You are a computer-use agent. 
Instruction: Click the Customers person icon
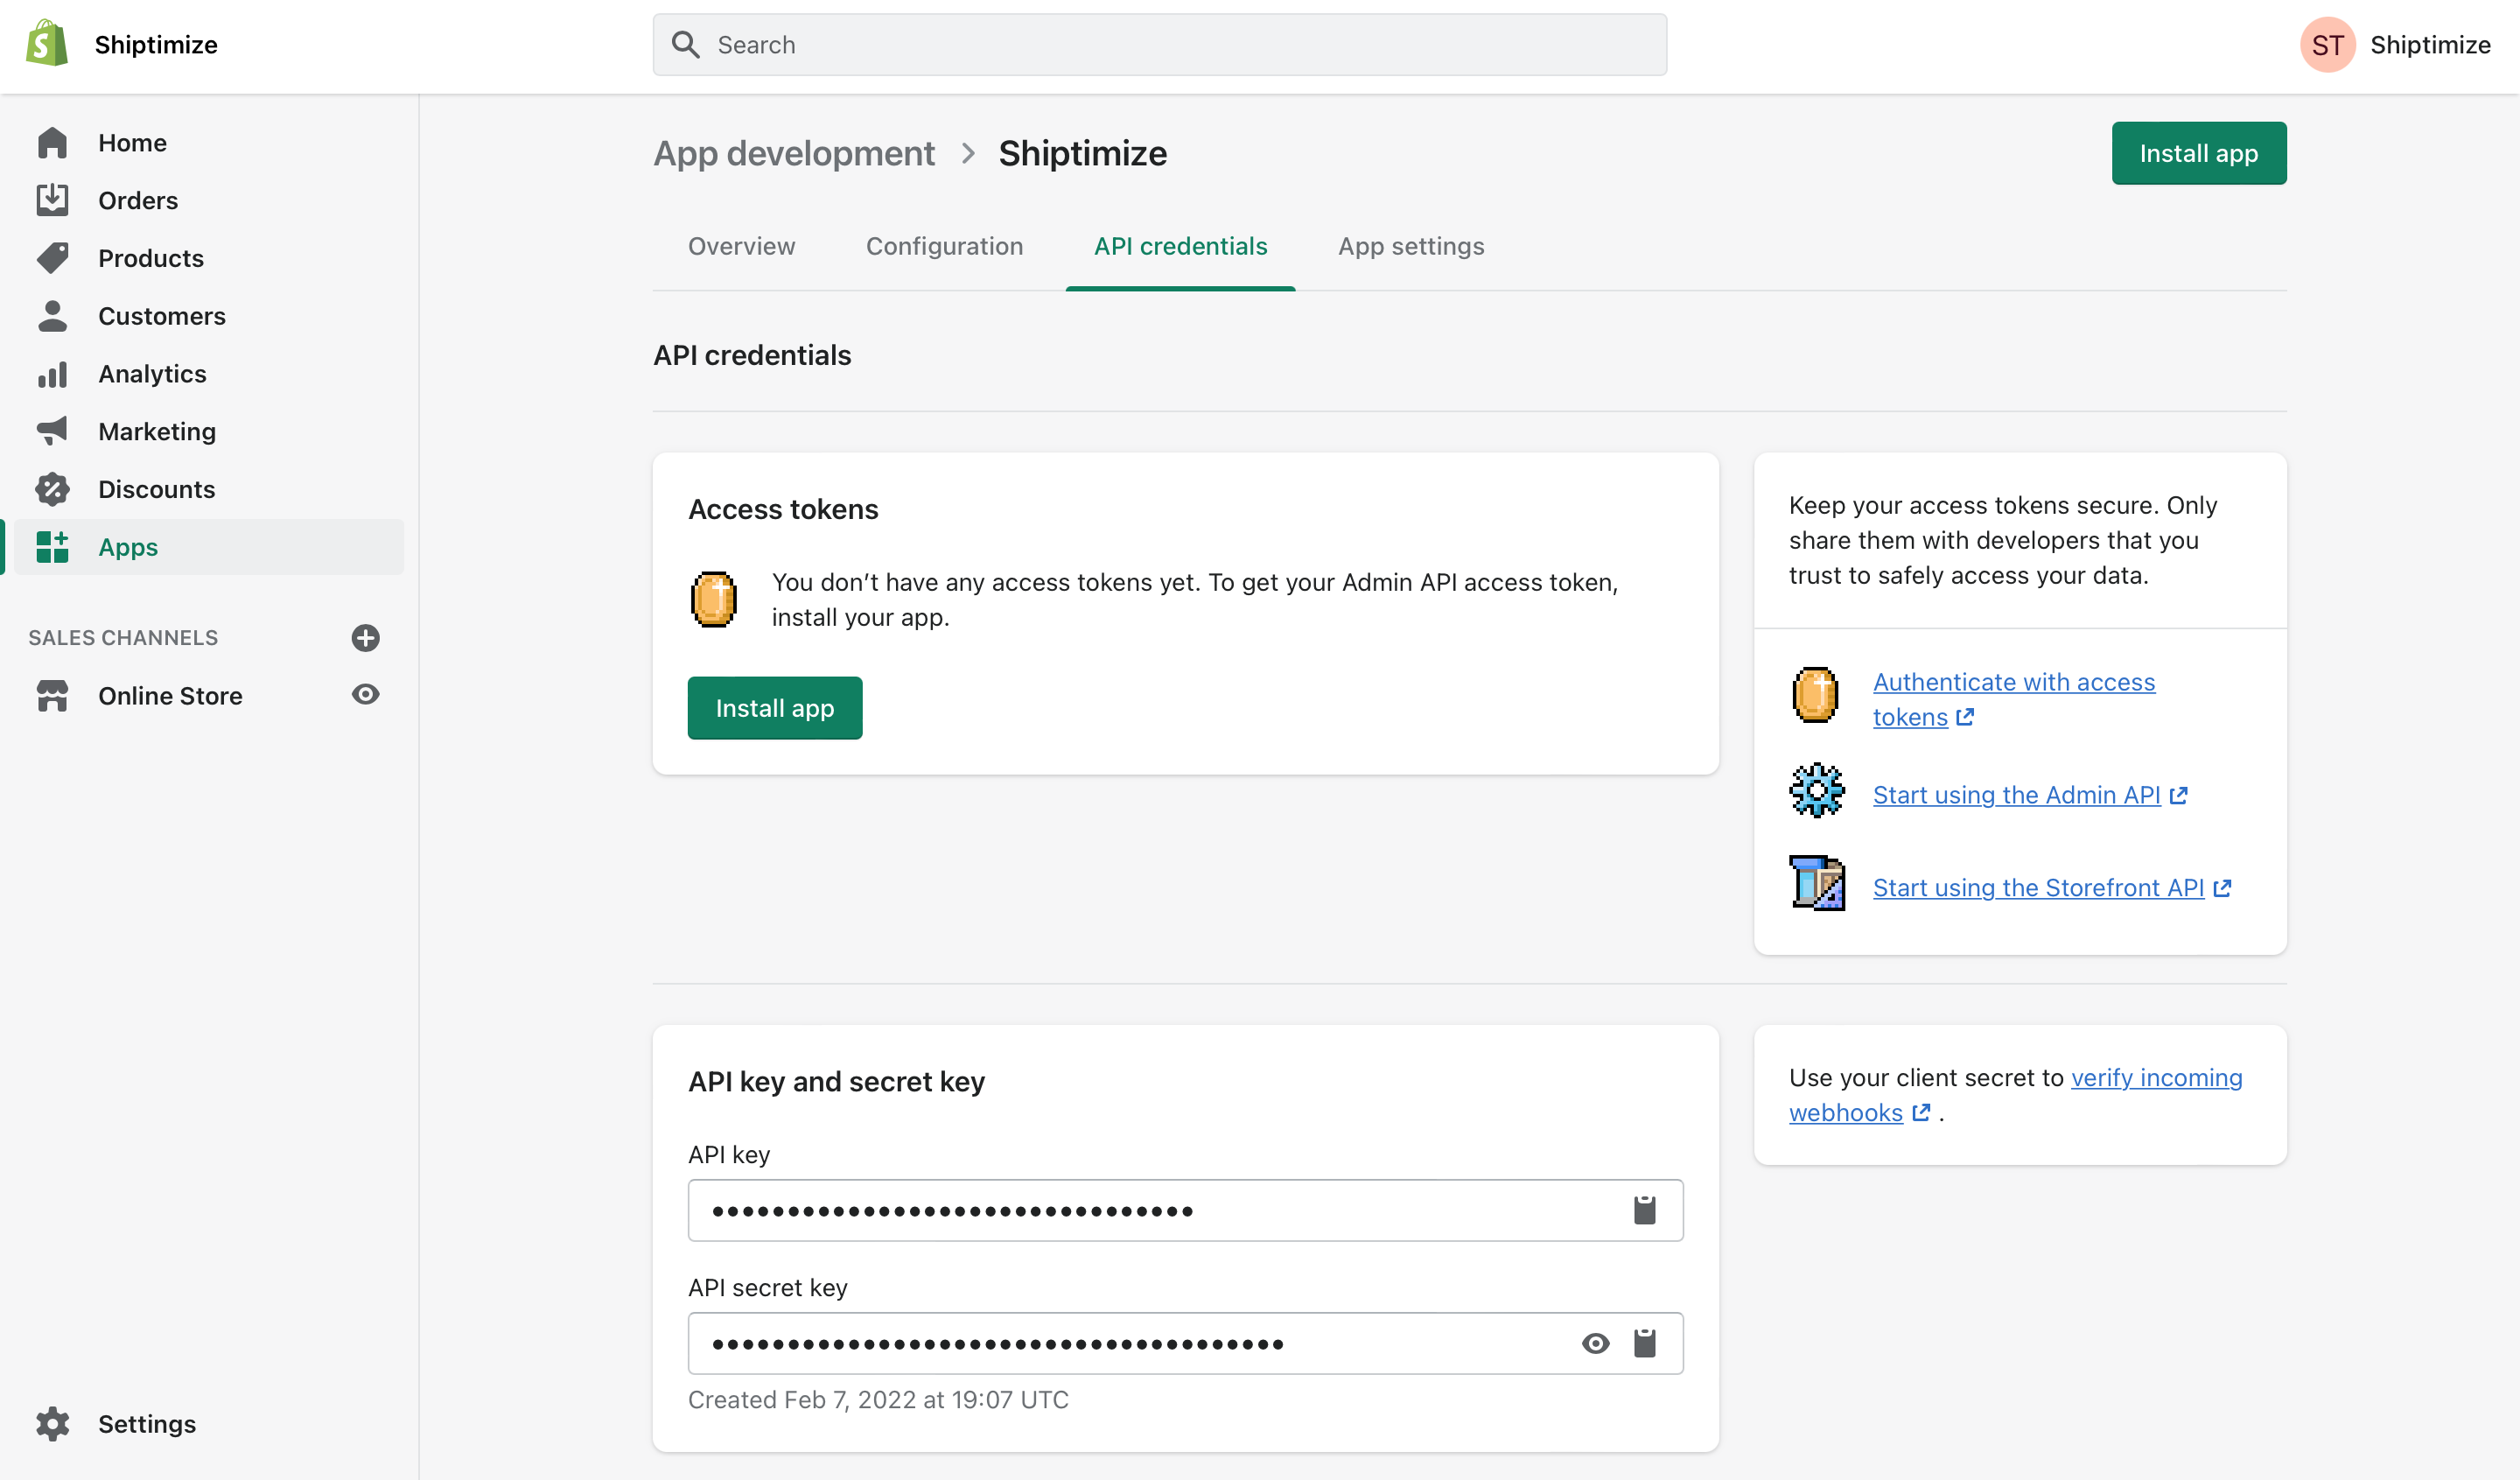52,316
